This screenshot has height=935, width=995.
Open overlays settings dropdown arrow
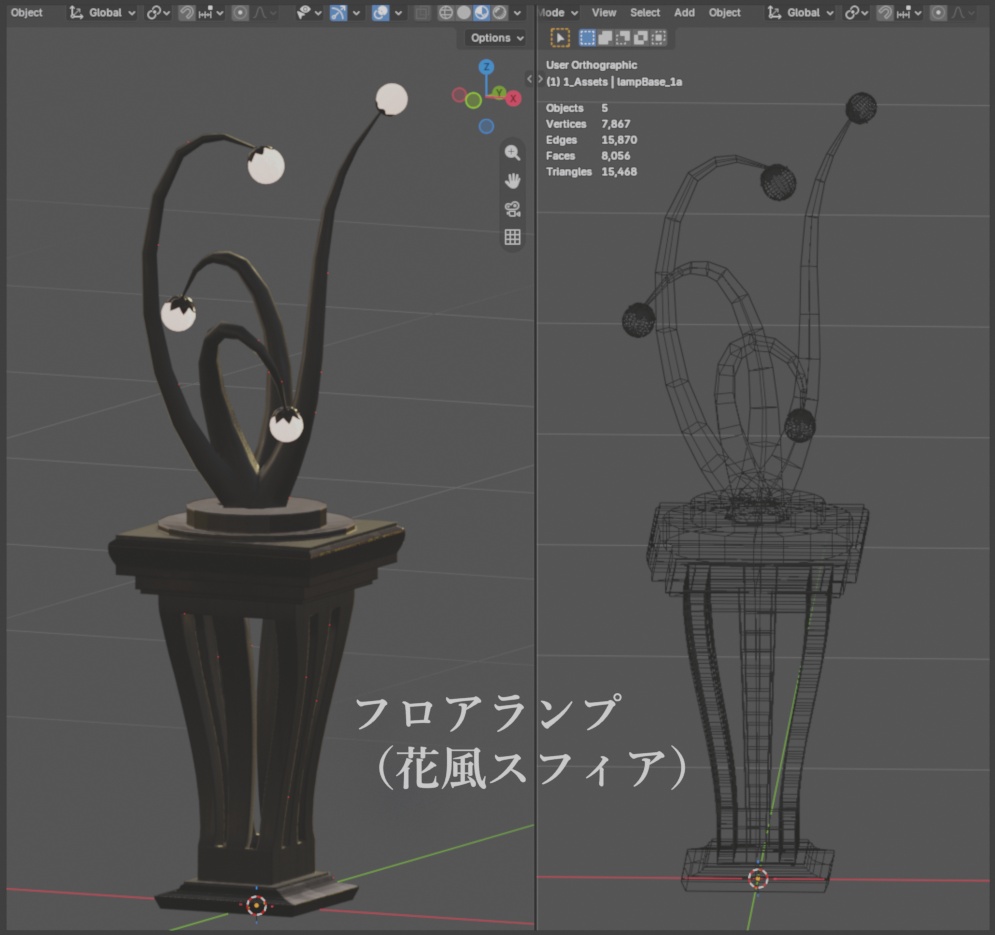398,13
